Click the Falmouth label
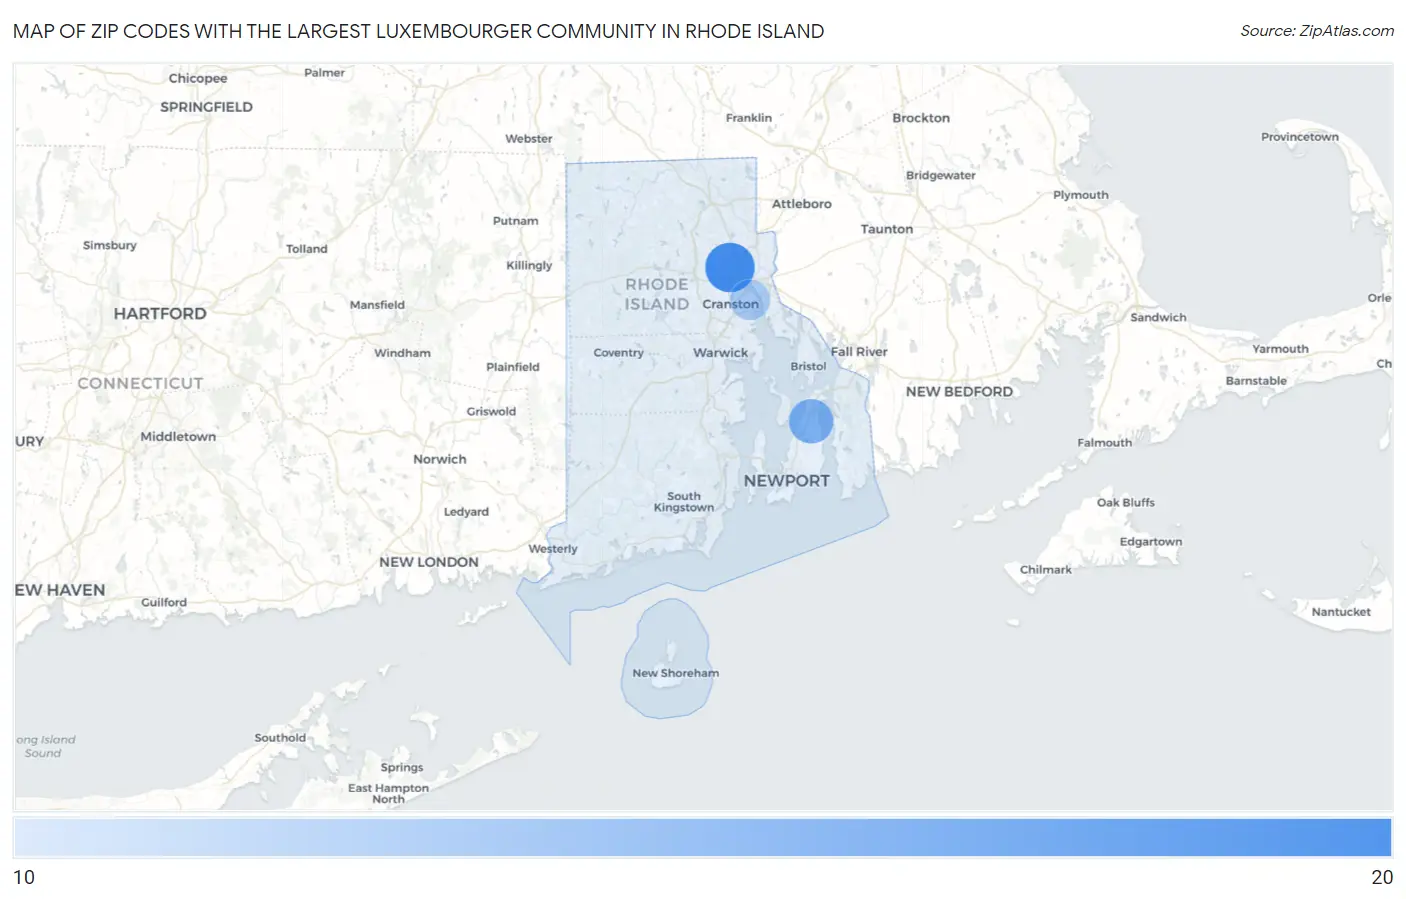 pos(1105,443)
